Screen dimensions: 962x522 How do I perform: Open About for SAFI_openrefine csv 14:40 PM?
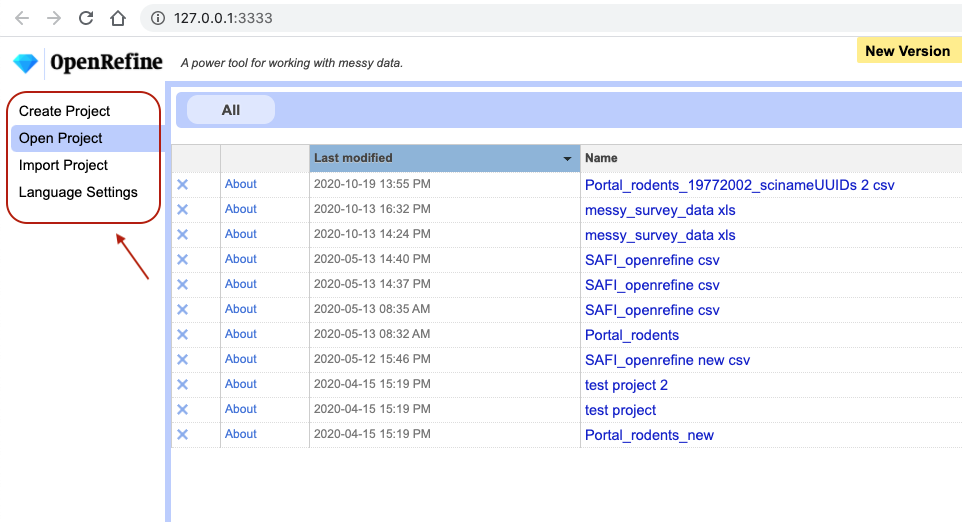pyautogui.click(x=240, y=259)
